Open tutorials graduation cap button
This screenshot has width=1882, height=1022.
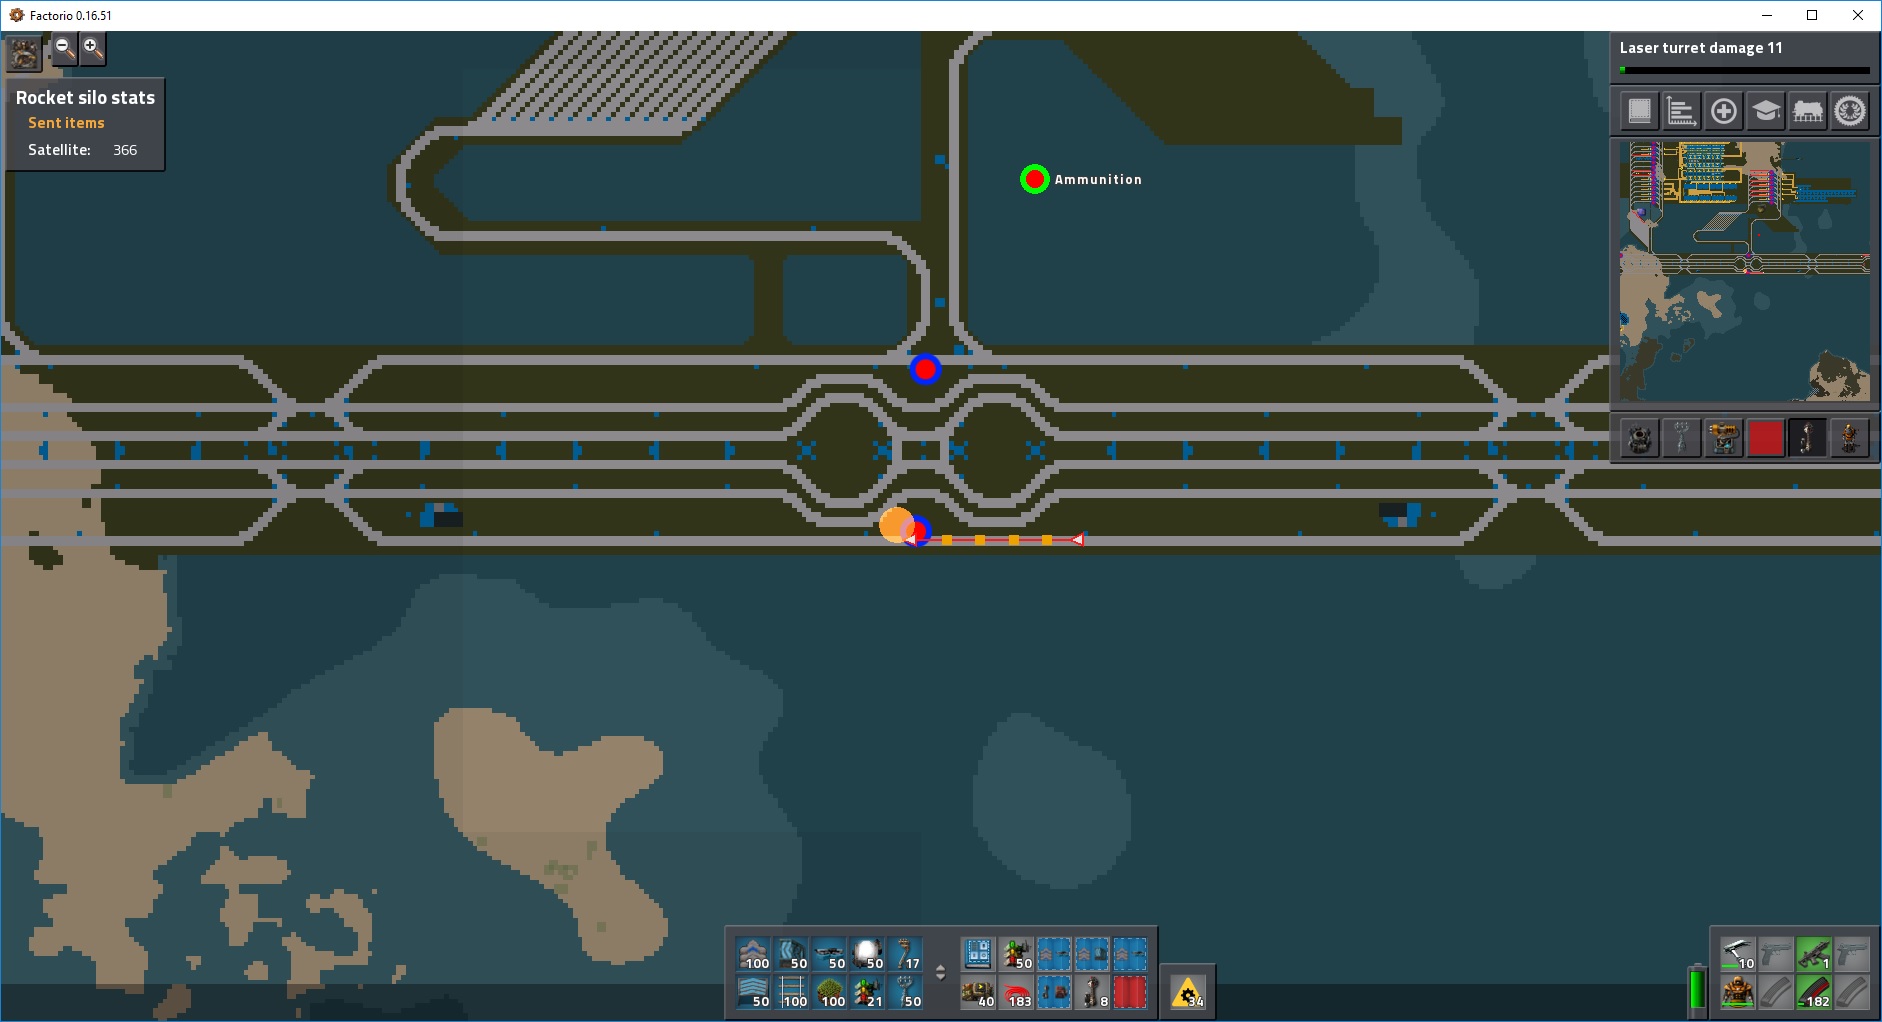pyautogui.click(x=1766, y=111)
